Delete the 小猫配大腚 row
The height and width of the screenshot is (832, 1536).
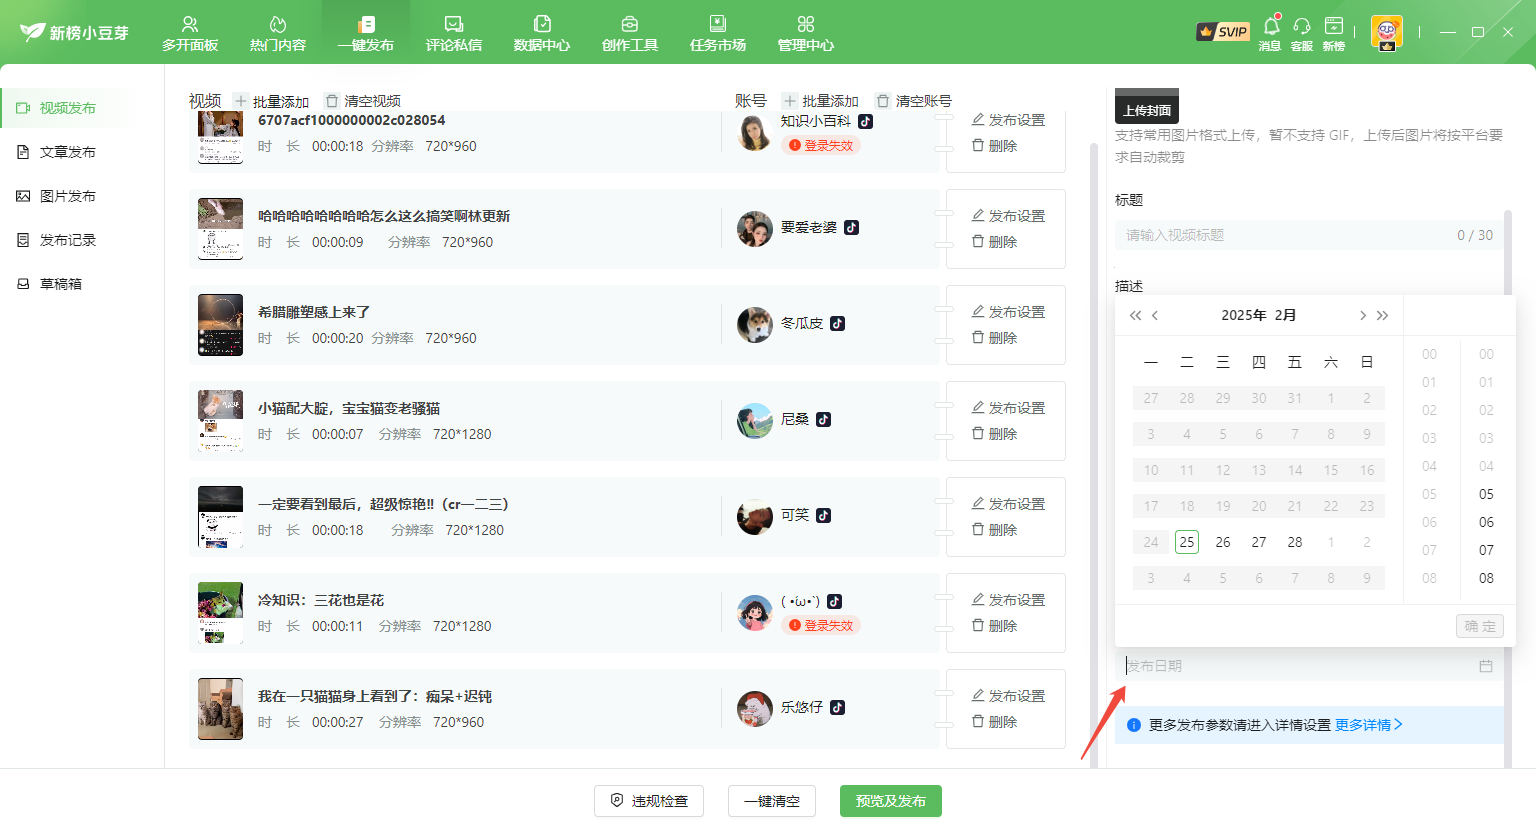tap(995, 434)
